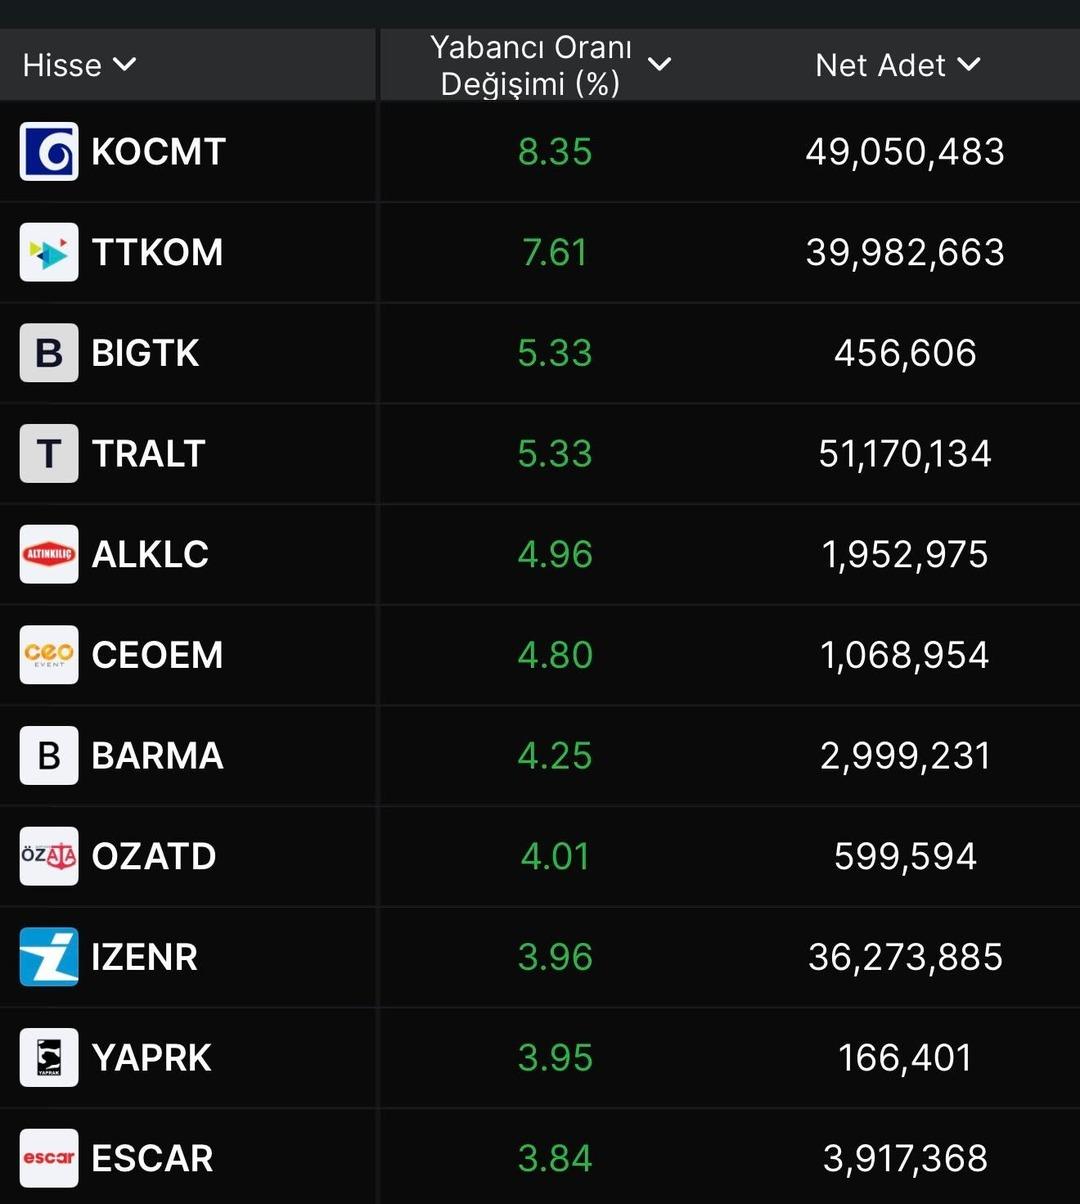The height and width of the screenshot is (1204, 1080).
Task: Click the KOCMT stock logo icon
Action: (49, 152)
